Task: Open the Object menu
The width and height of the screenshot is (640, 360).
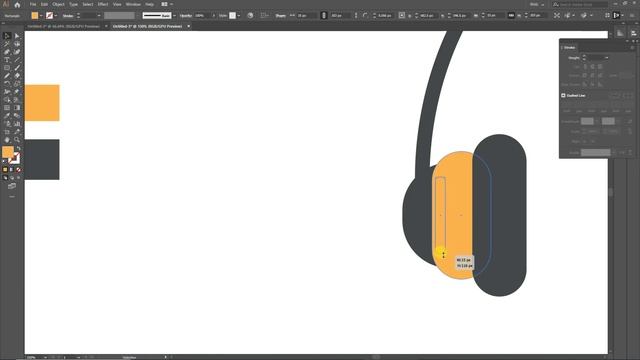Action: pyautogui.click(x=58, y=4)
